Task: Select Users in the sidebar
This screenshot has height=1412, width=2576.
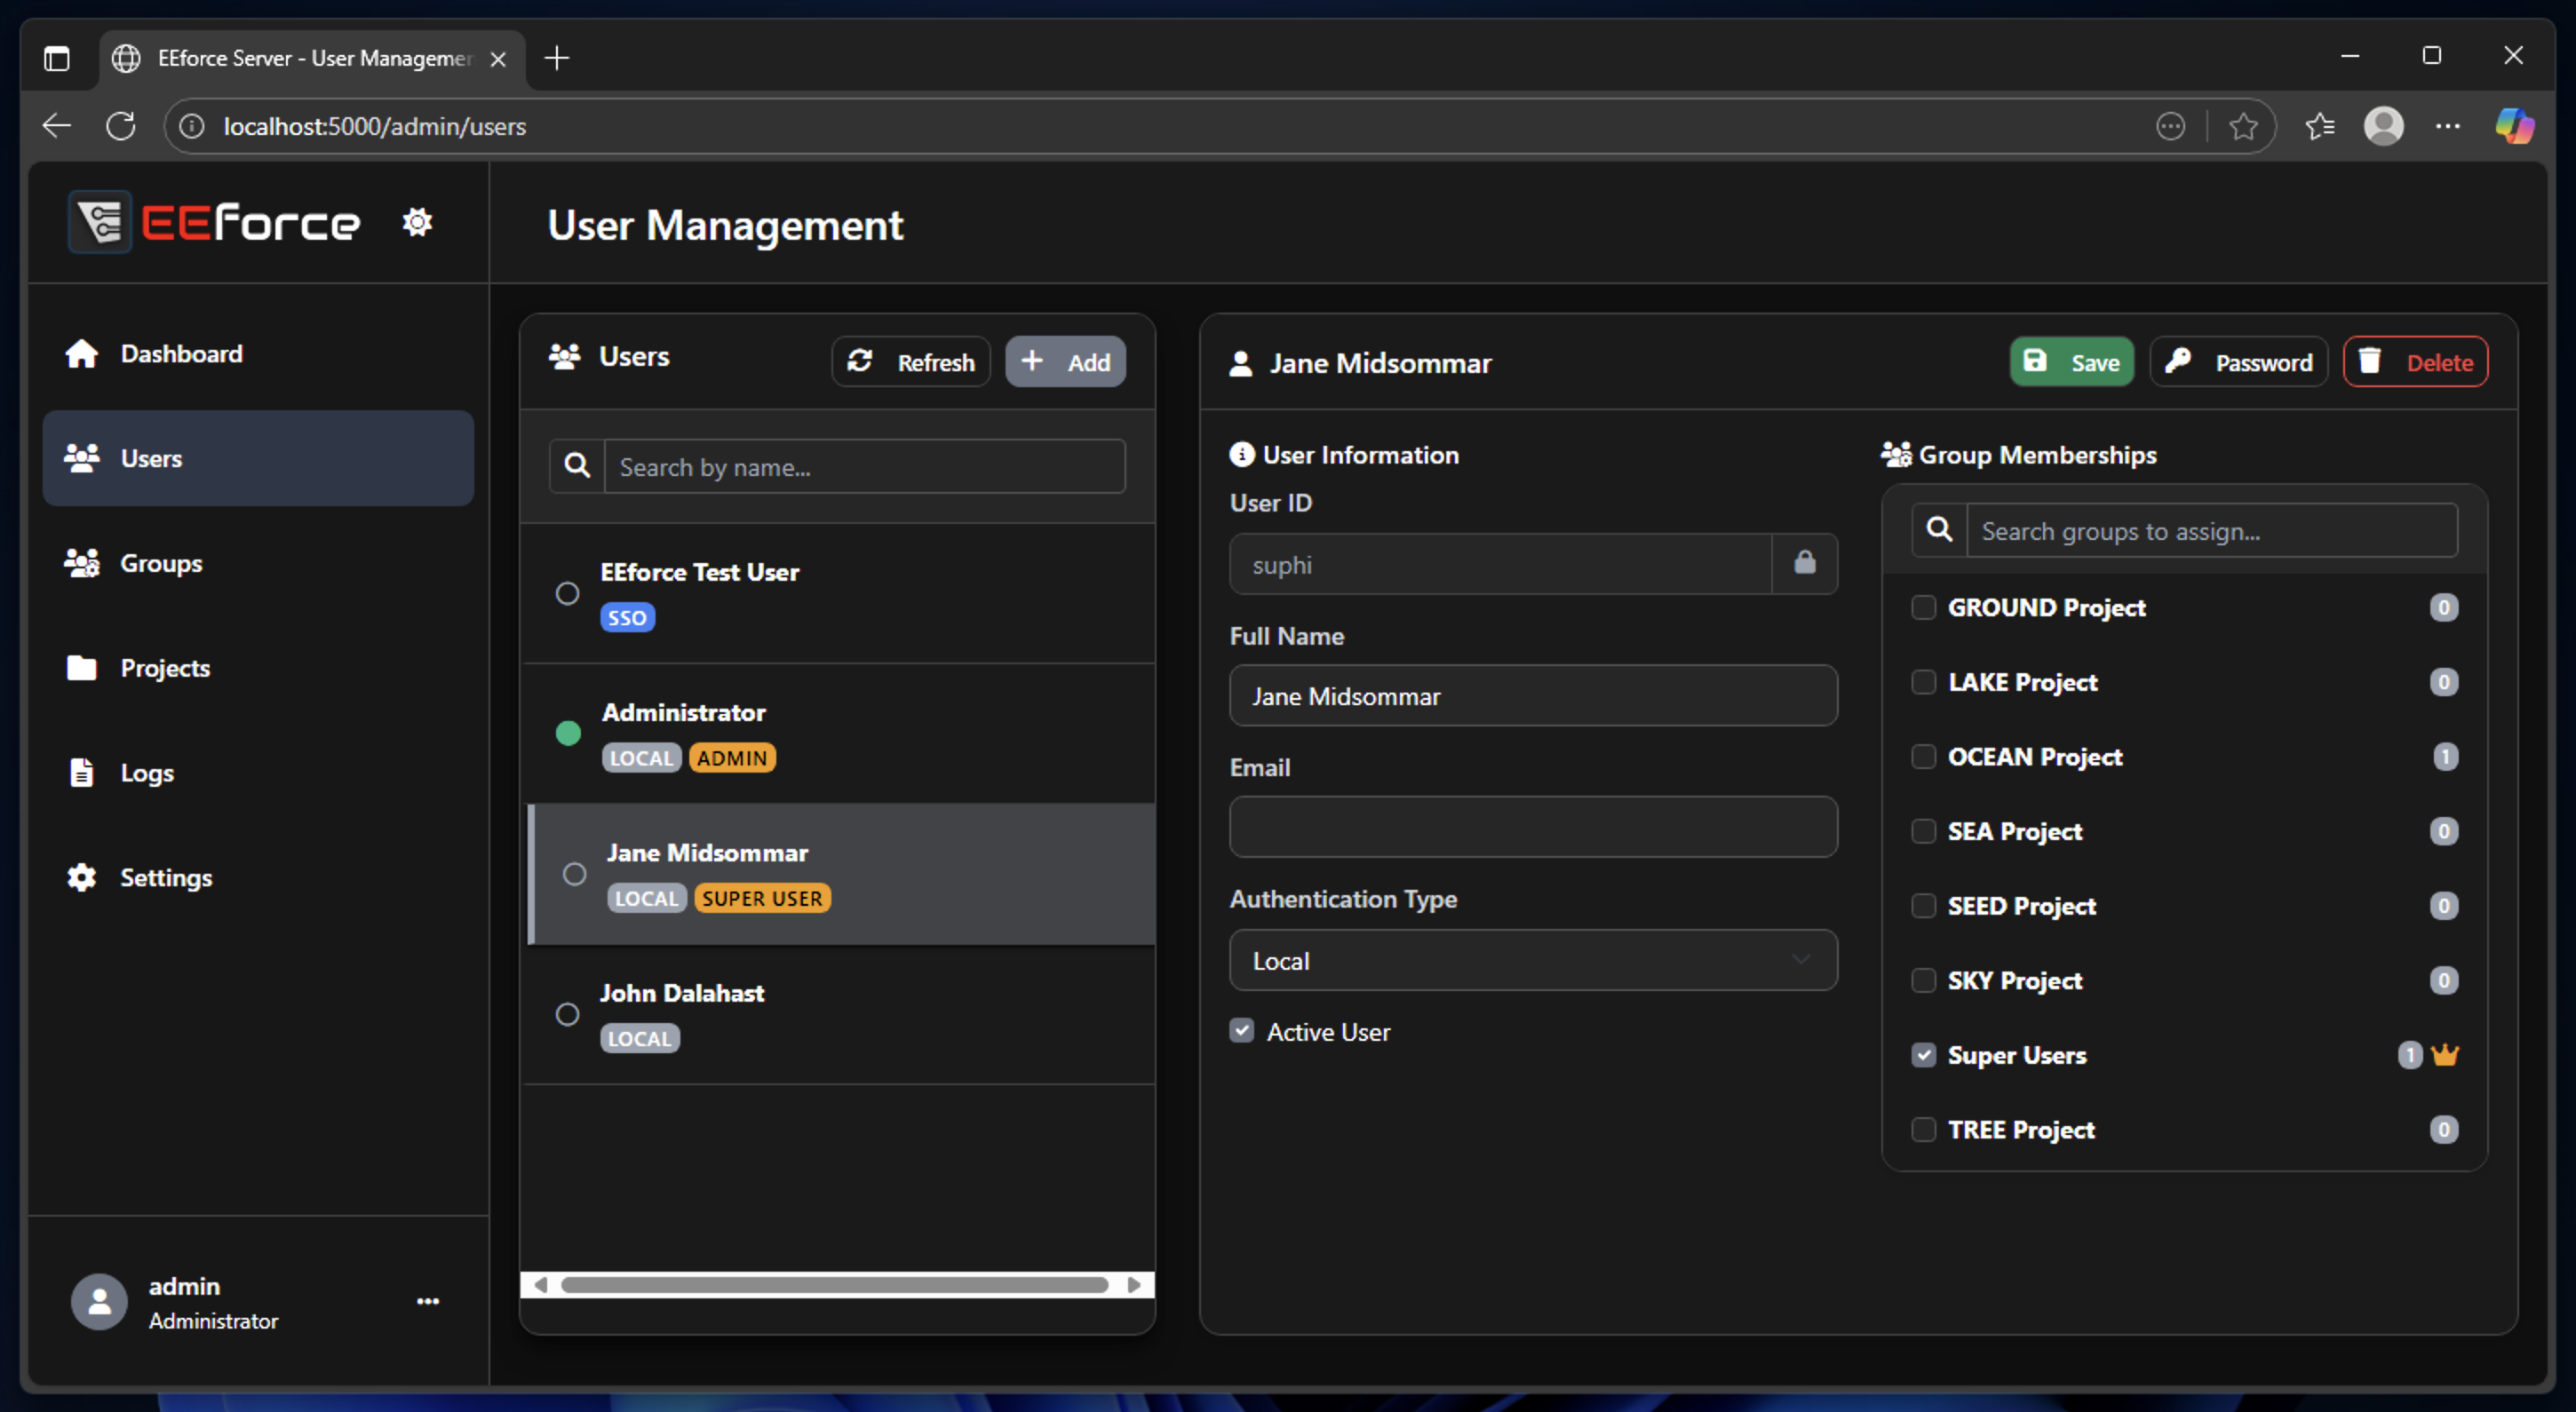Action: [258, 458]
